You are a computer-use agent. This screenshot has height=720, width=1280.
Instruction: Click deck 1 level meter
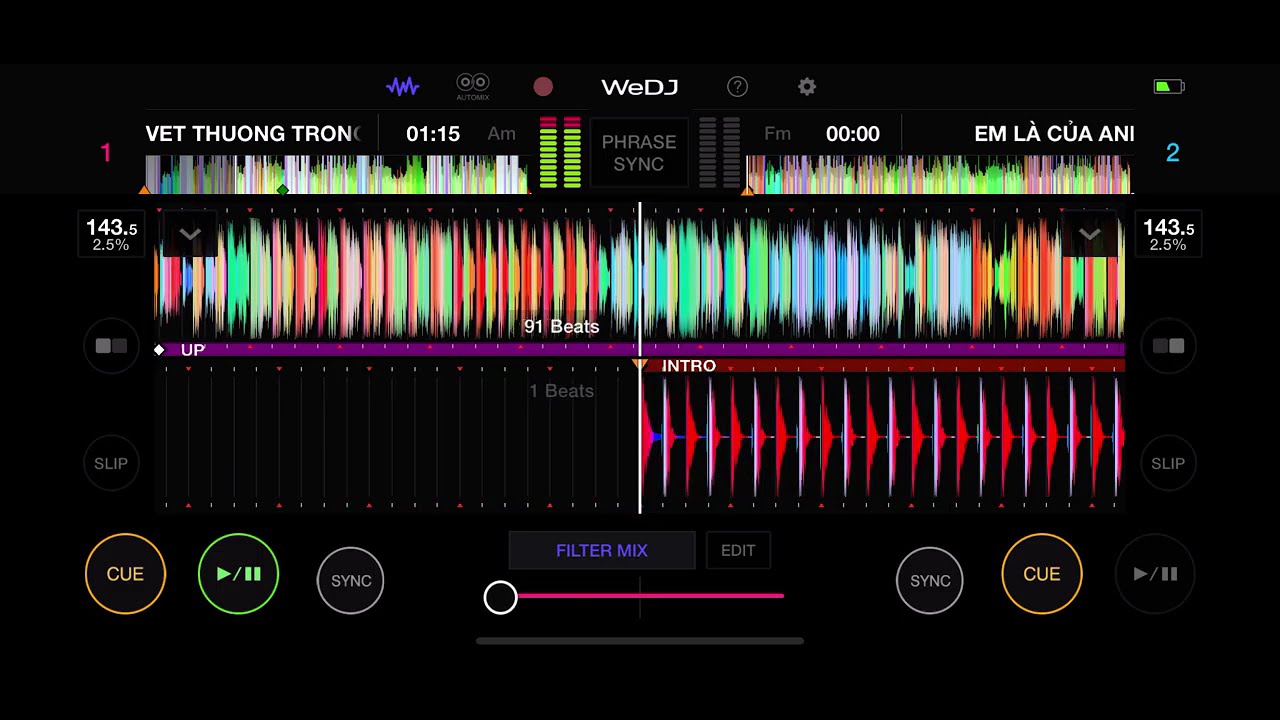(x=560, y=153)
